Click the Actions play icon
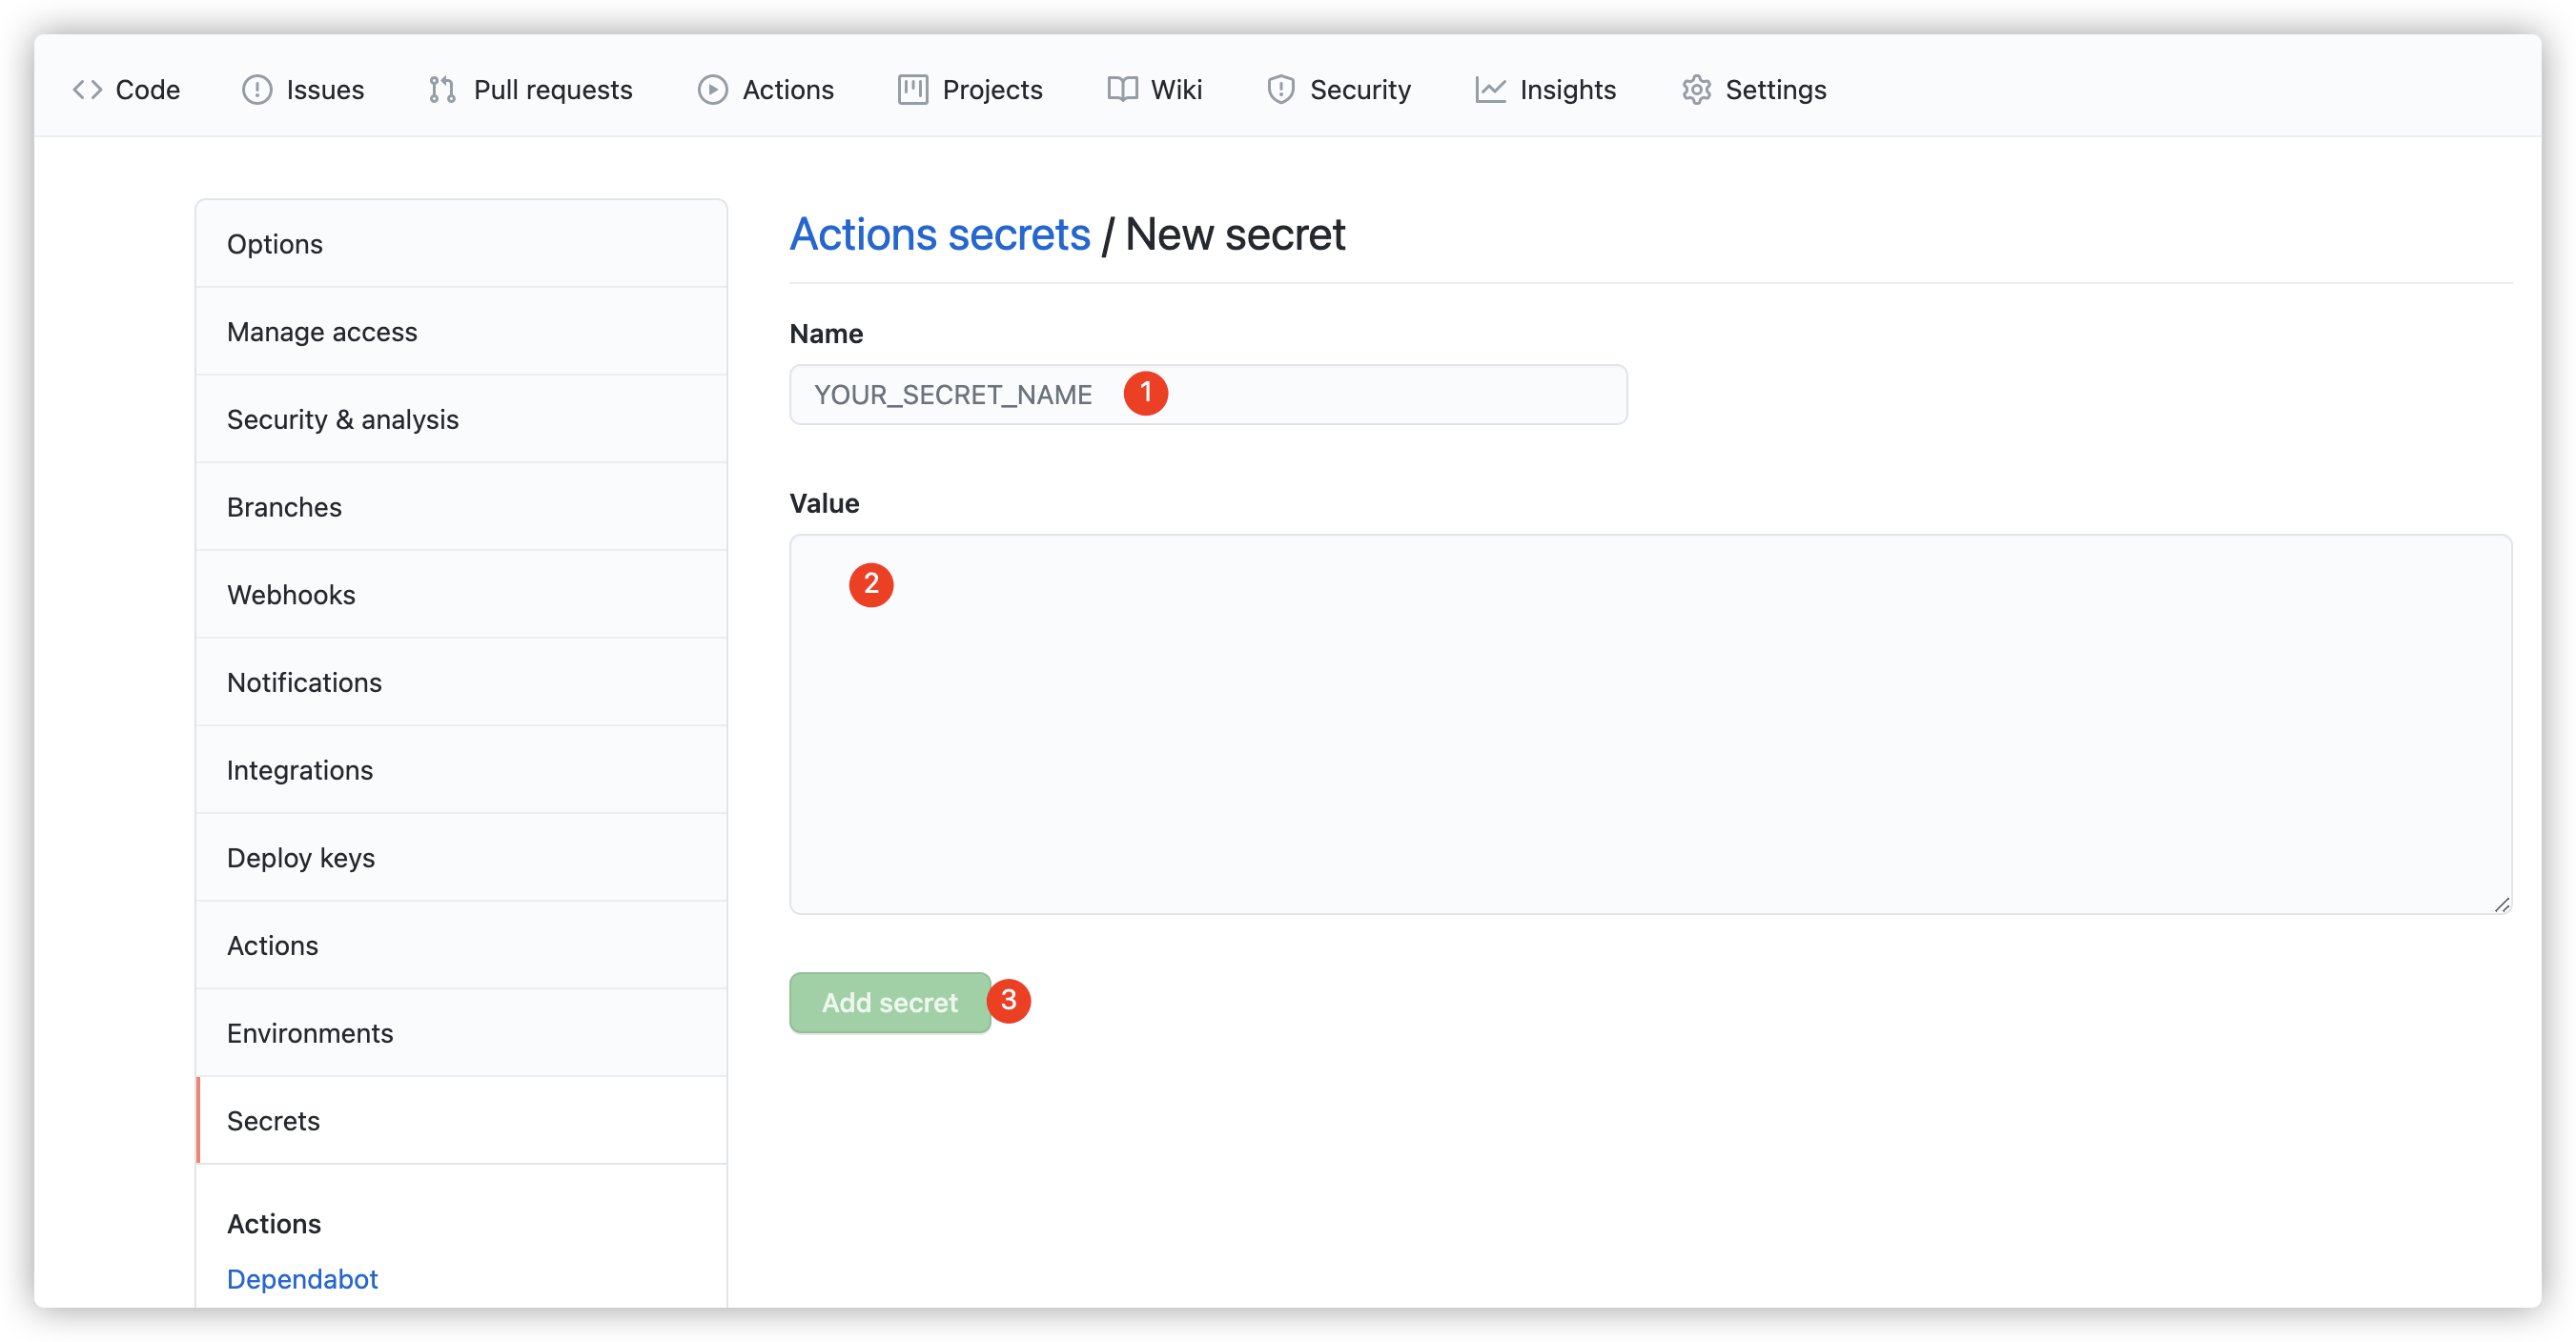The width and height of the screenshot is (2576, 1342). click(x=712, y=90)
